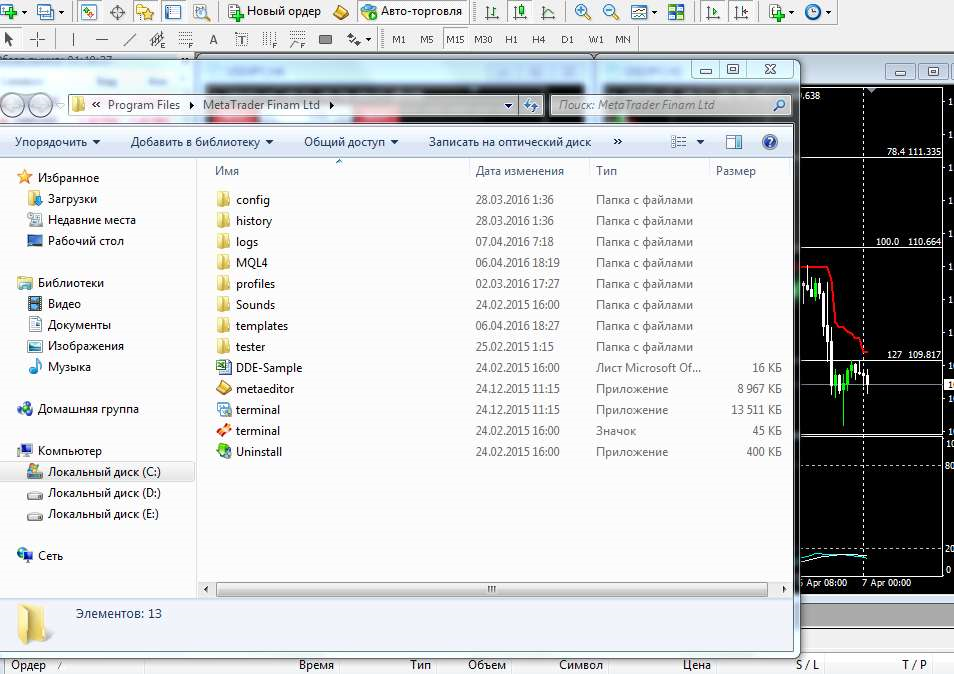Switch to M1 timeframe
954x674 pixels.
point(399,40)
